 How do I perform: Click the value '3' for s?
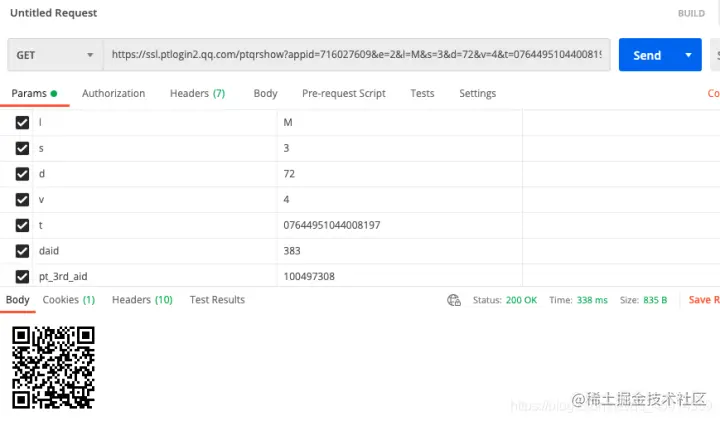[x=399, y=148]
